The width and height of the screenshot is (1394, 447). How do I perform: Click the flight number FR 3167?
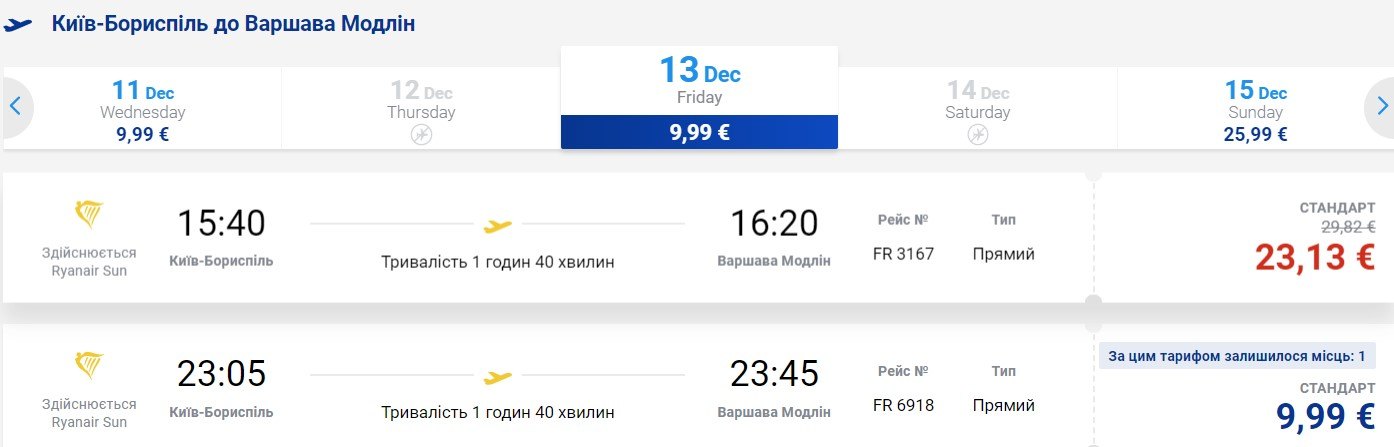(903, 254)
